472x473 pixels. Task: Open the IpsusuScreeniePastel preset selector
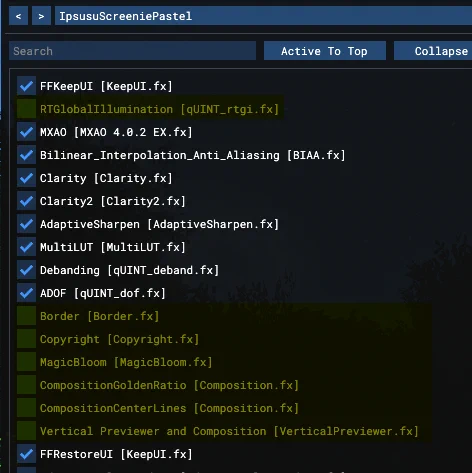coord(263,16)
